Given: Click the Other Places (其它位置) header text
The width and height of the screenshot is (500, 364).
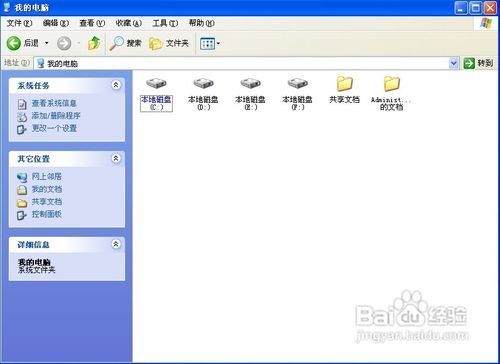Looking at the screenshot, I should pos(33,159).
